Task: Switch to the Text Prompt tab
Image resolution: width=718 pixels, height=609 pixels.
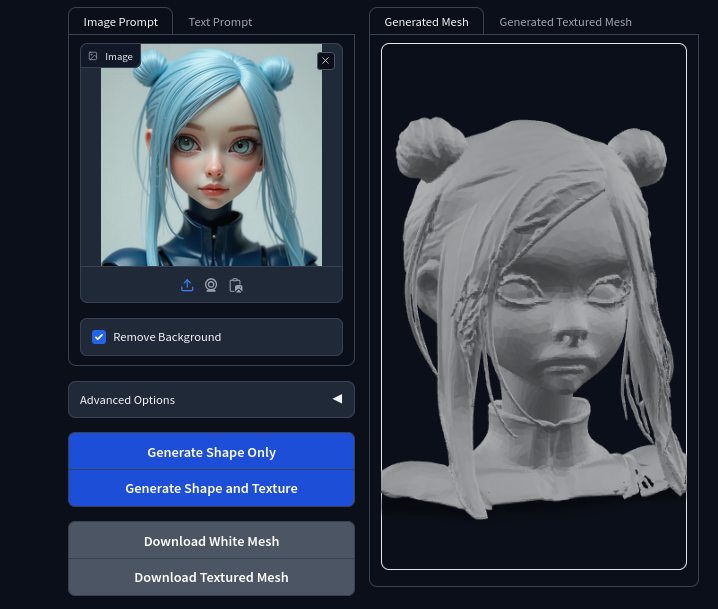Action: click(220, 22)
